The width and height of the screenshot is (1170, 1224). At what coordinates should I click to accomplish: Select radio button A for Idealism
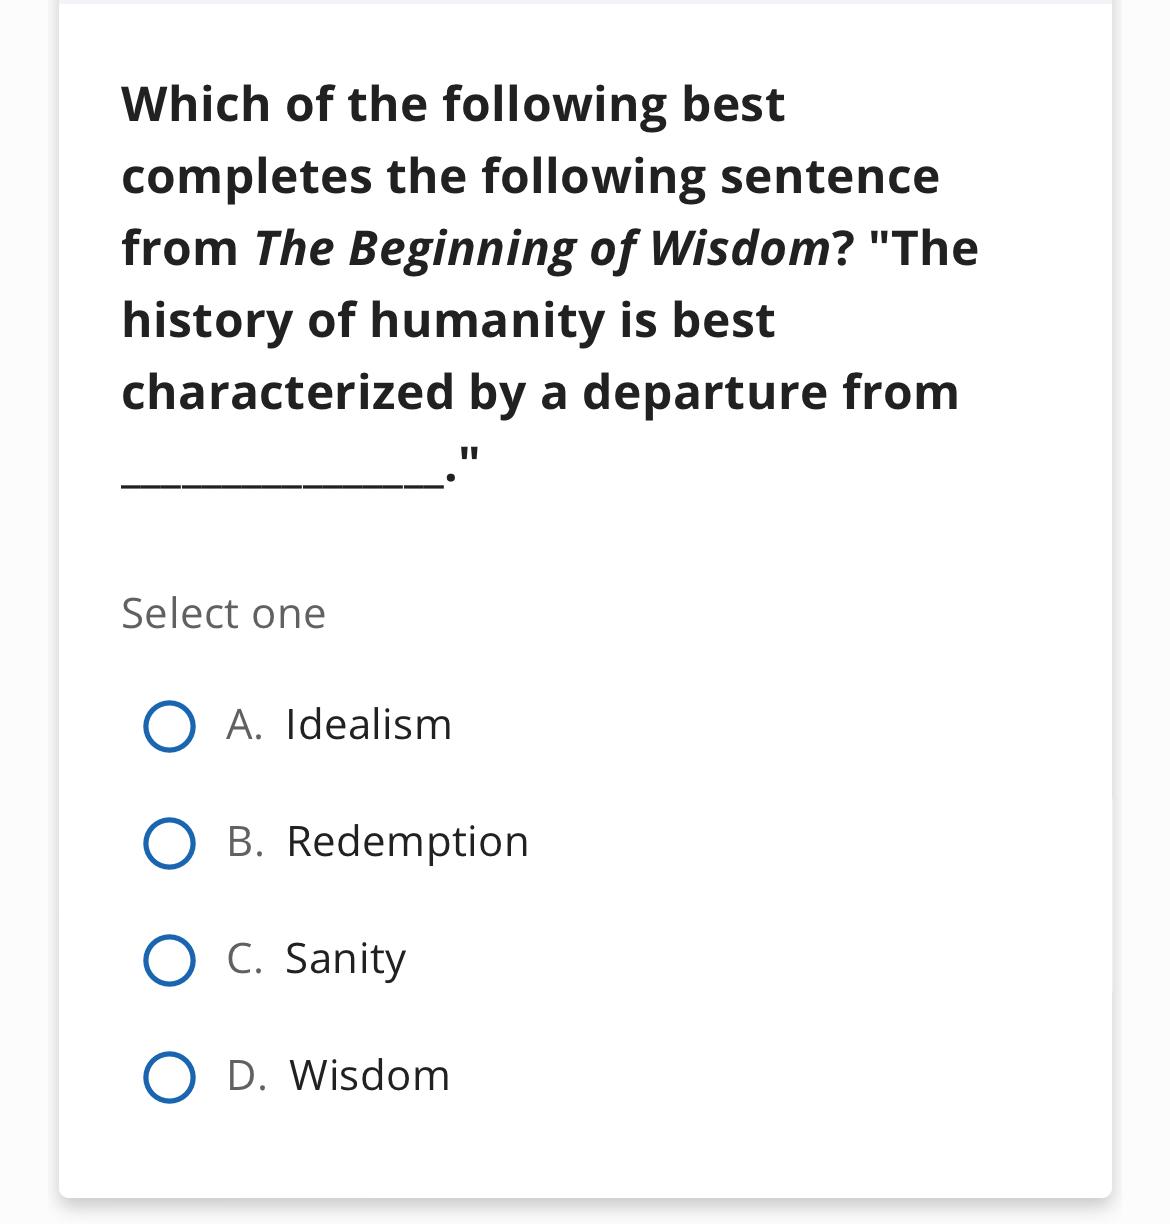[170, 724]
